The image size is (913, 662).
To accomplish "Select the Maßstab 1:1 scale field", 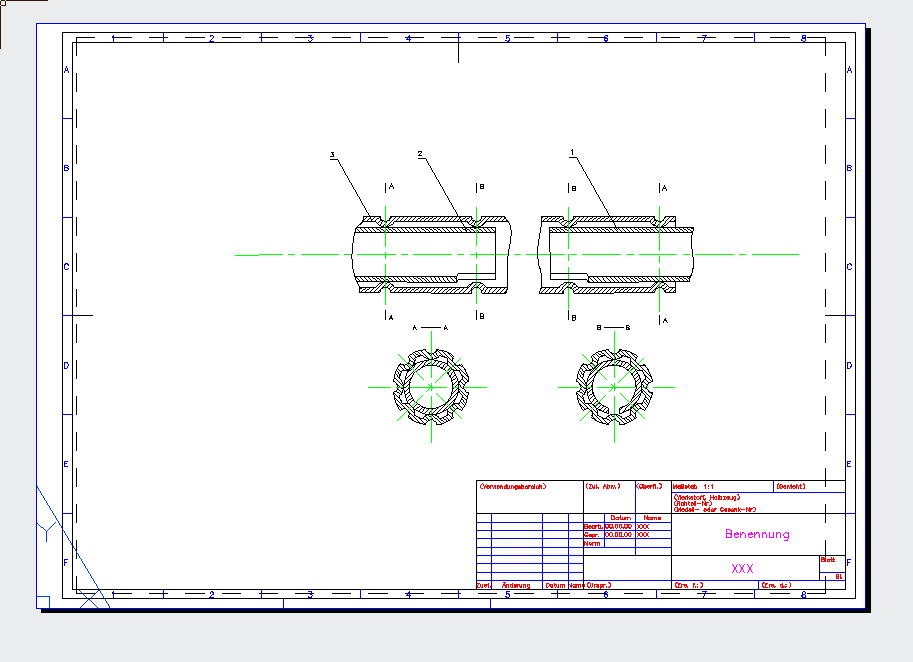I will (699, 487).
